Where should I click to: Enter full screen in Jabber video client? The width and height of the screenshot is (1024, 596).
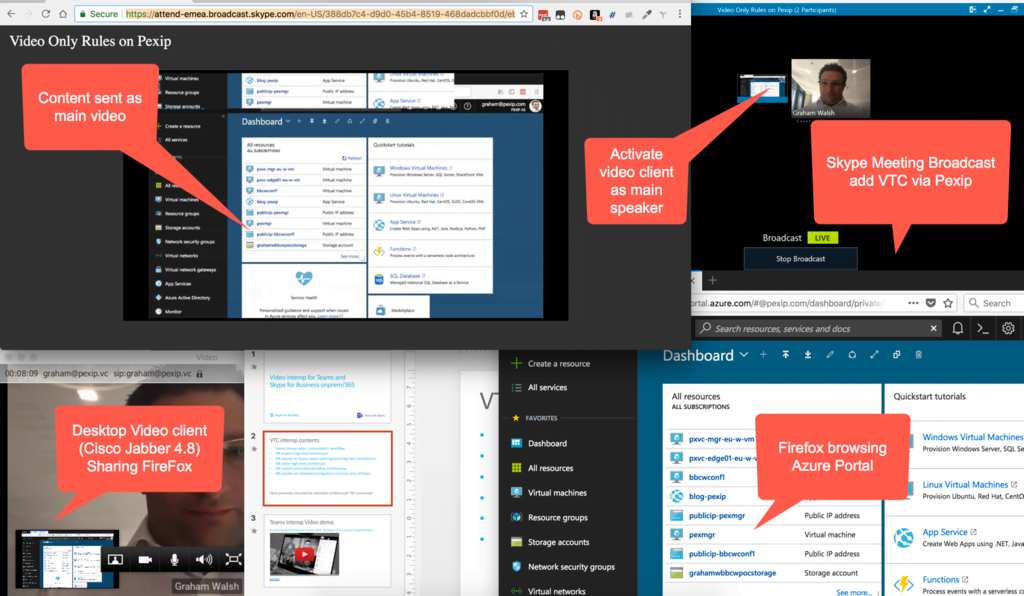click(x=233, y=559)
